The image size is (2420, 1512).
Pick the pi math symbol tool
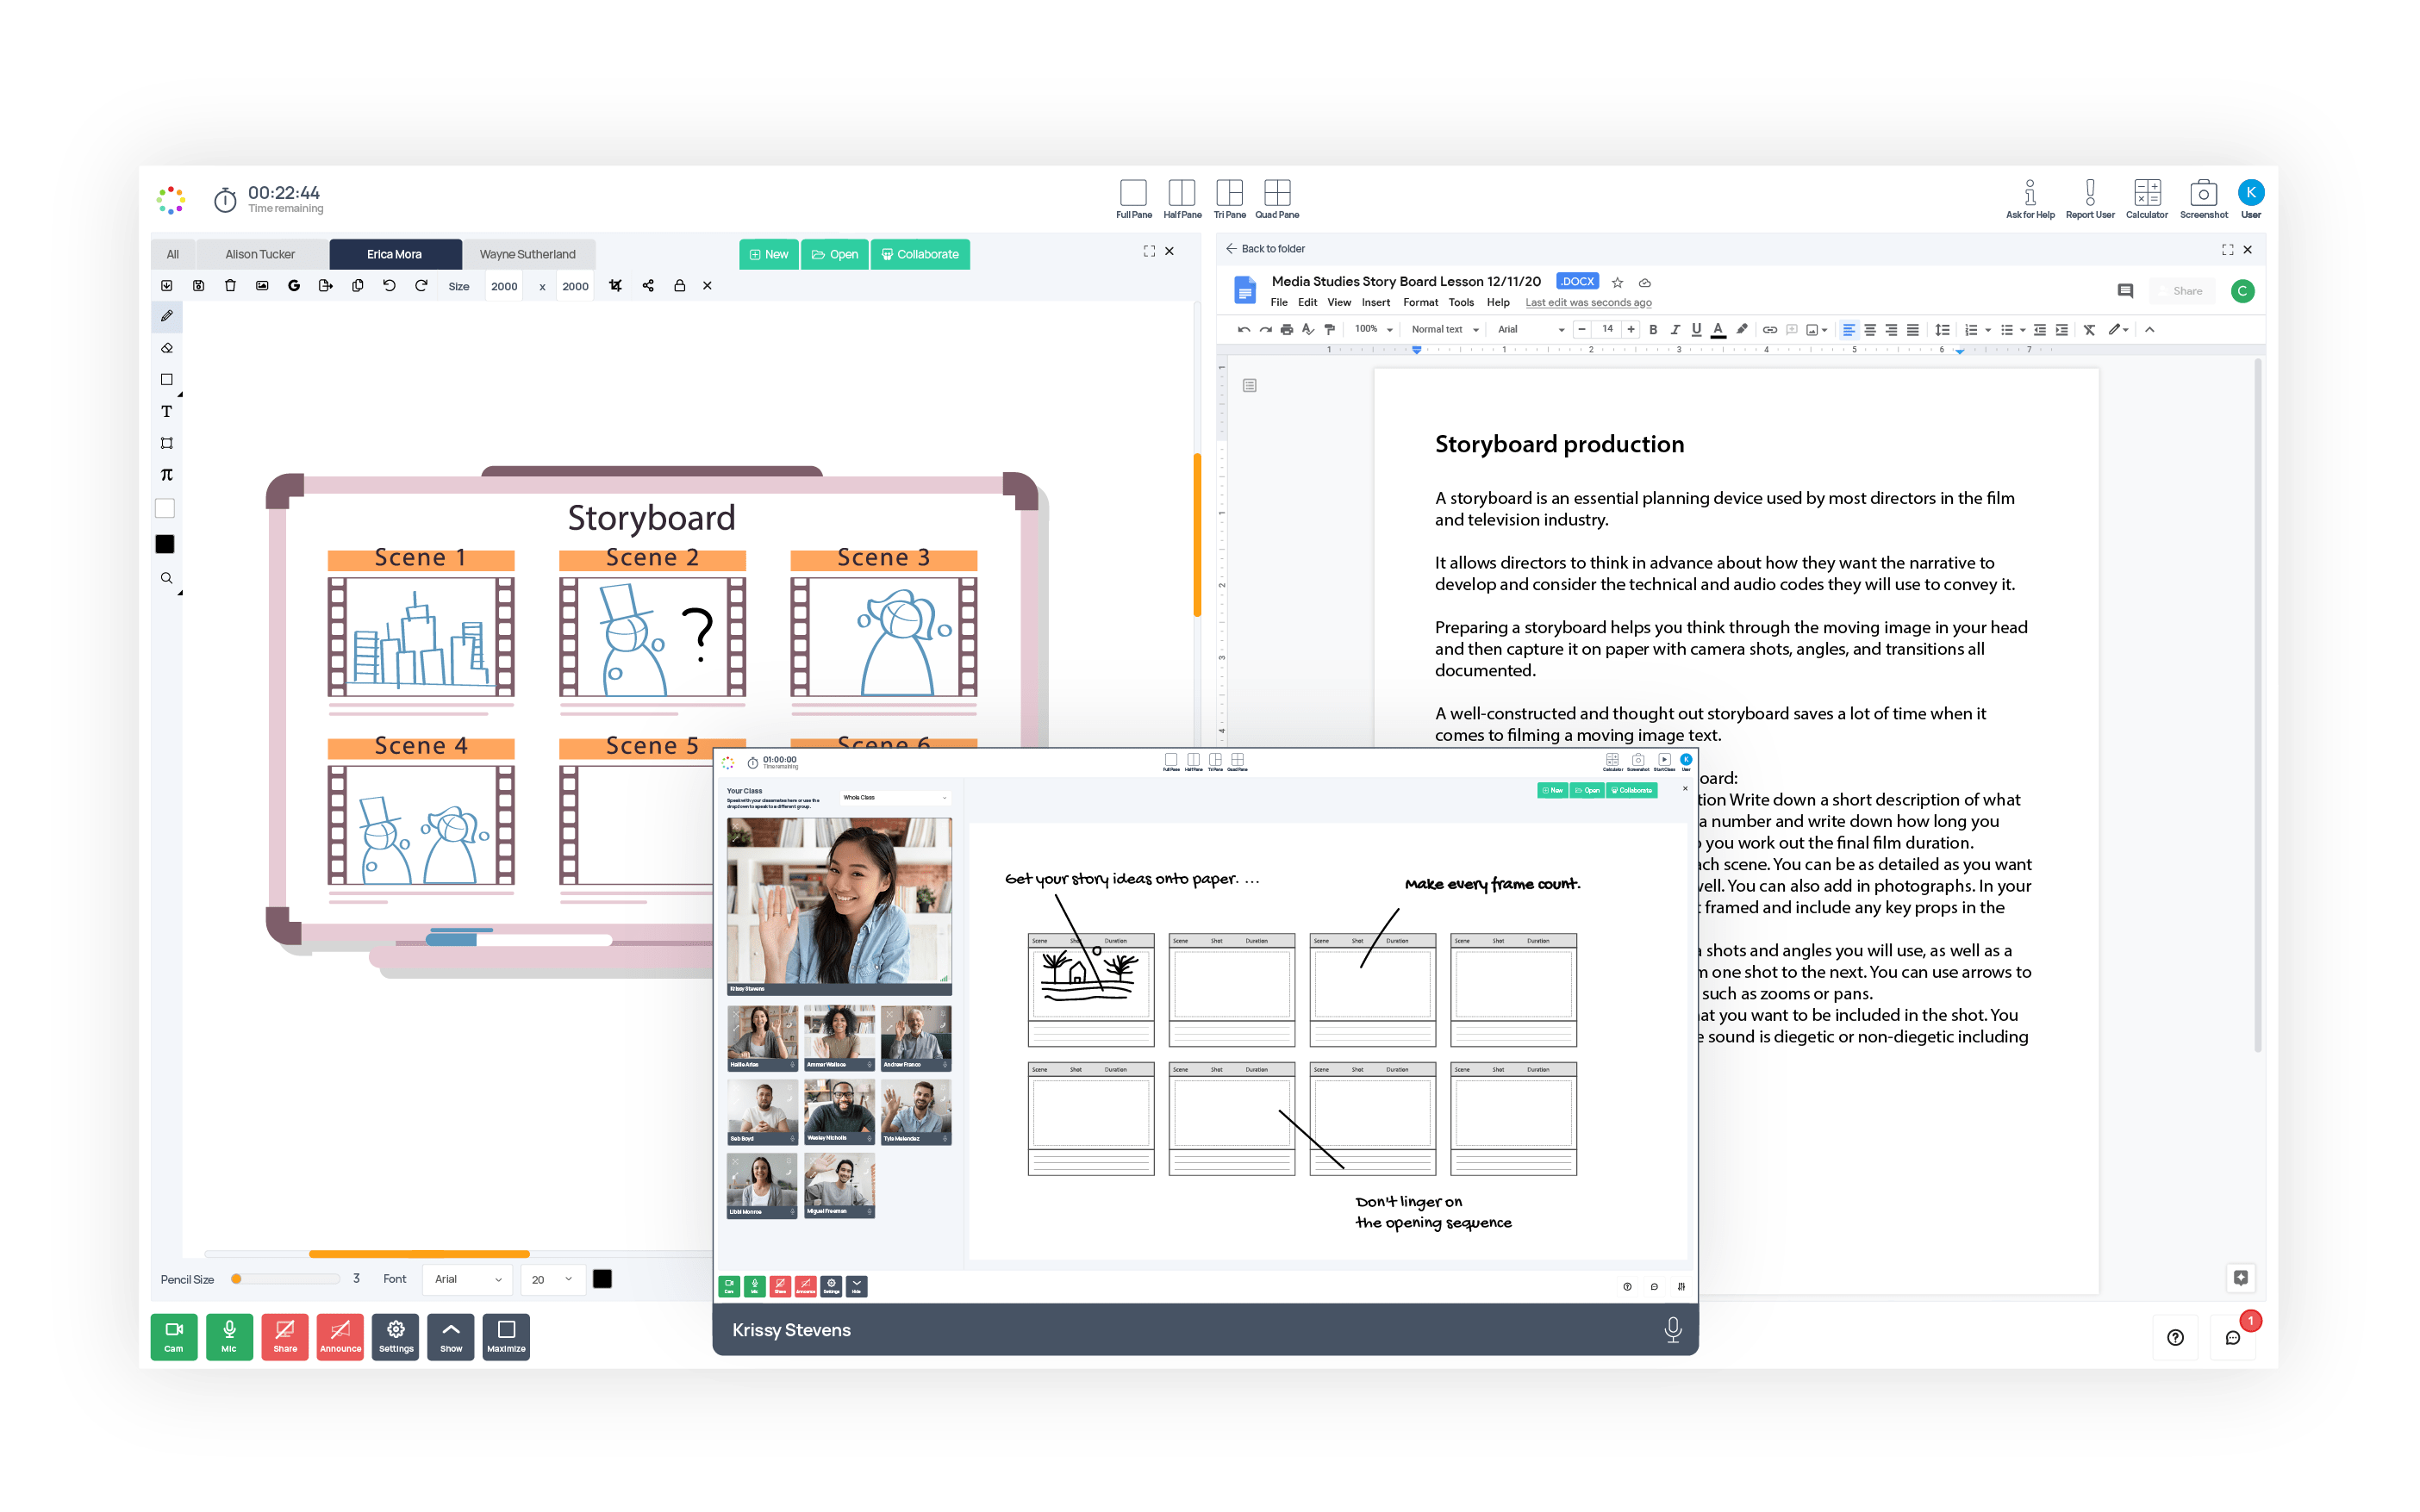(167, 475)
